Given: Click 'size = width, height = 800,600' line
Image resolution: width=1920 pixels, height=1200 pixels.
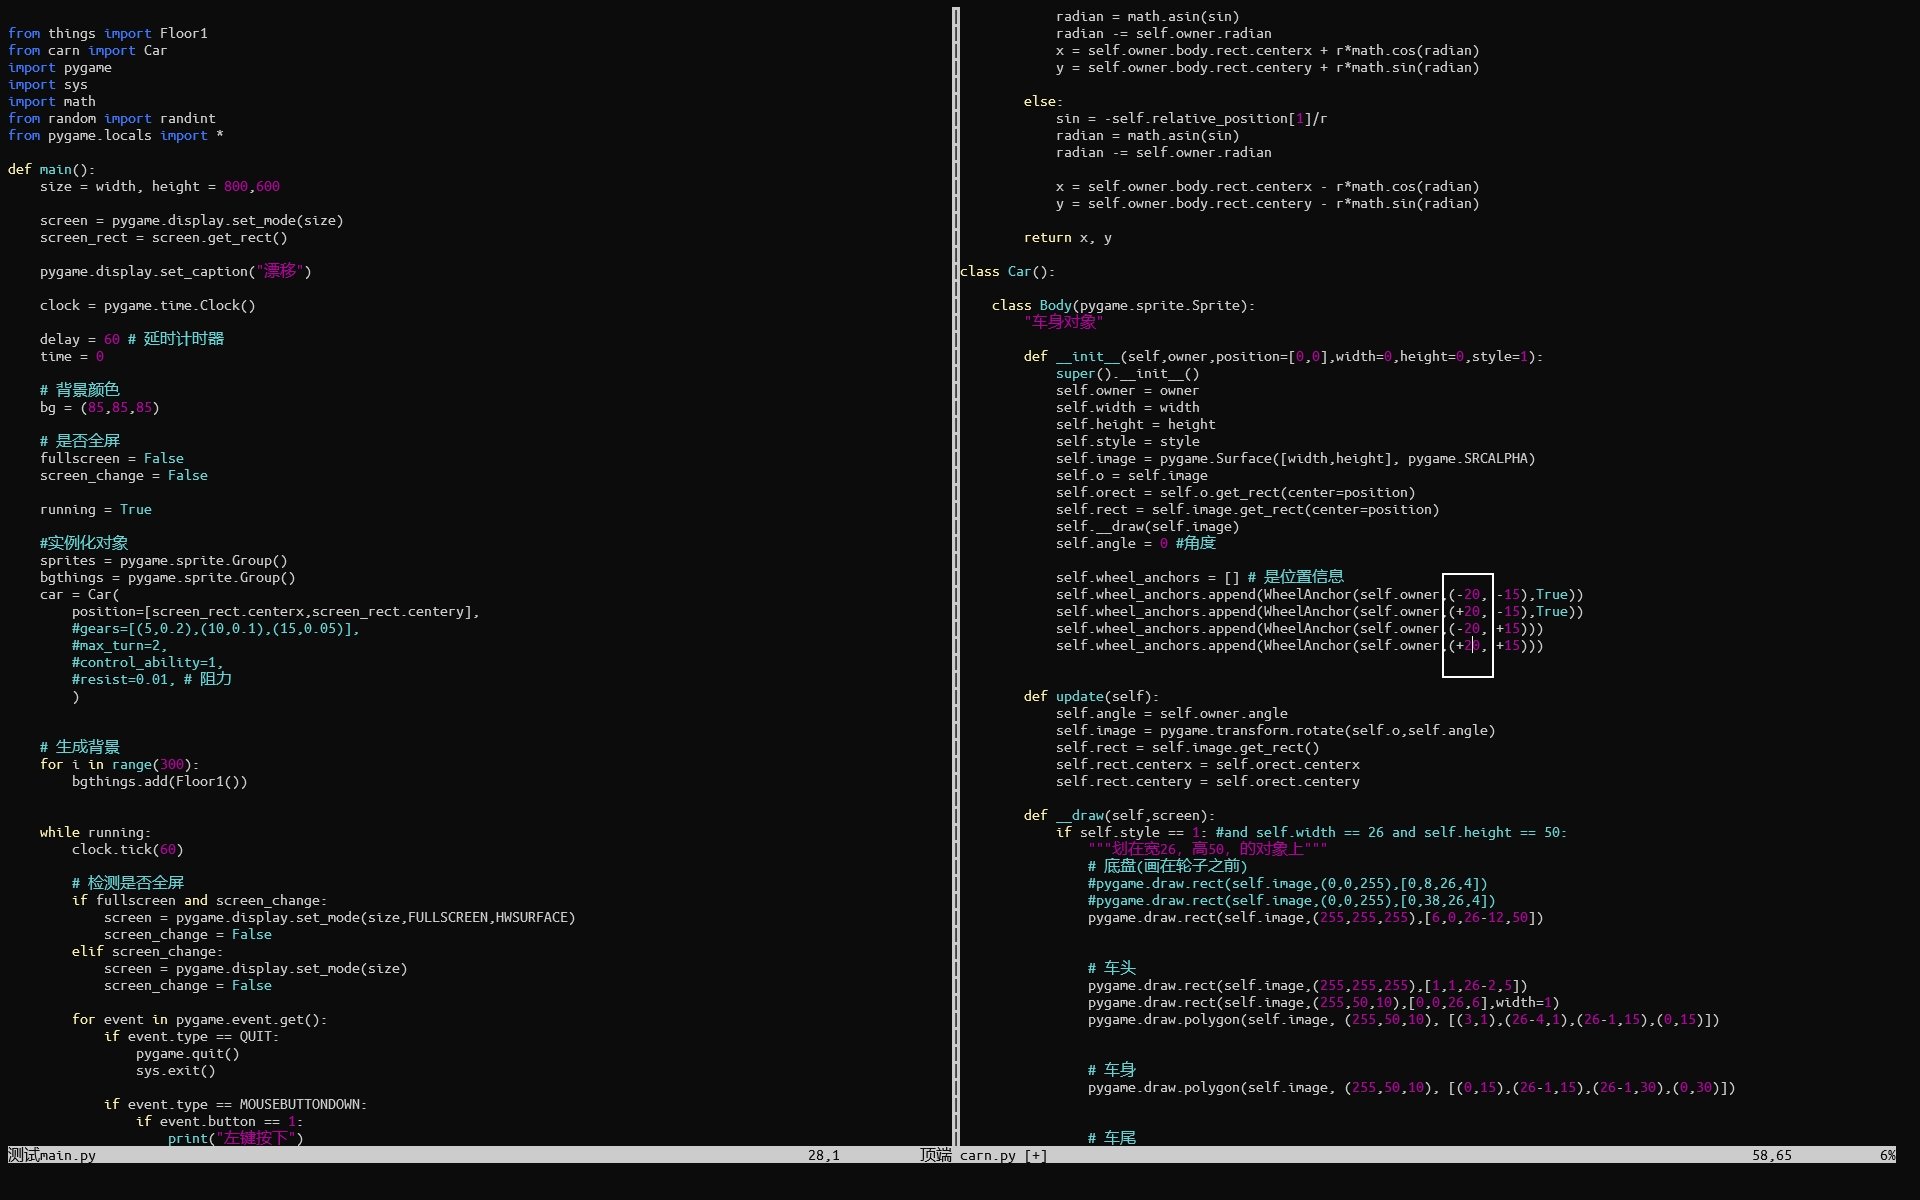Looking at the screenshot, I should [x=160, y=186].
